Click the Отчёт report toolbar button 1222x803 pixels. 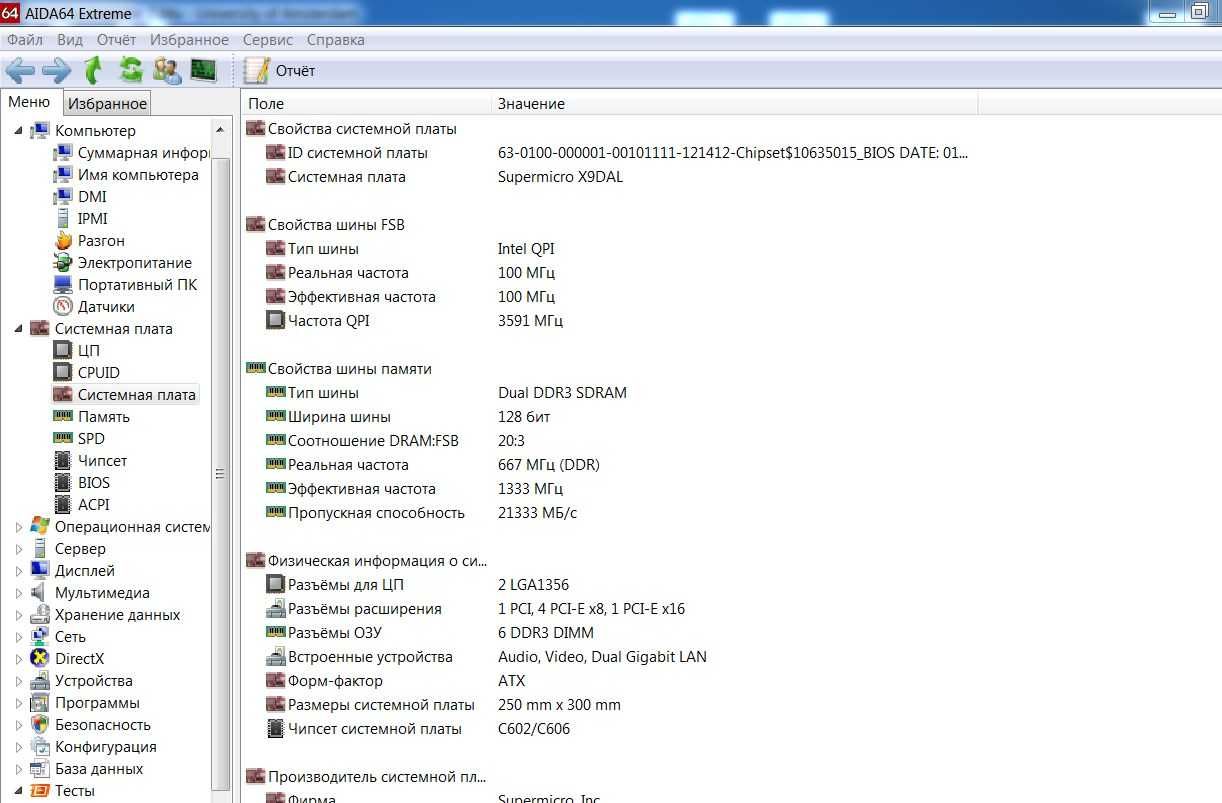(280, 71)
